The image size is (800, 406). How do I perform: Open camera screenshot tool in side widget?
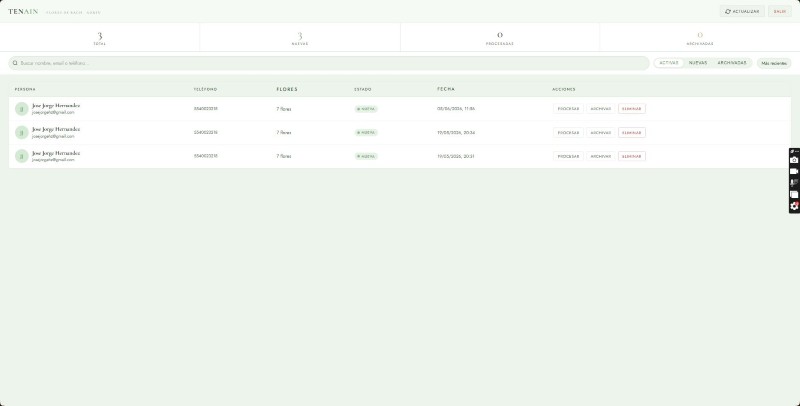[794, 160]
